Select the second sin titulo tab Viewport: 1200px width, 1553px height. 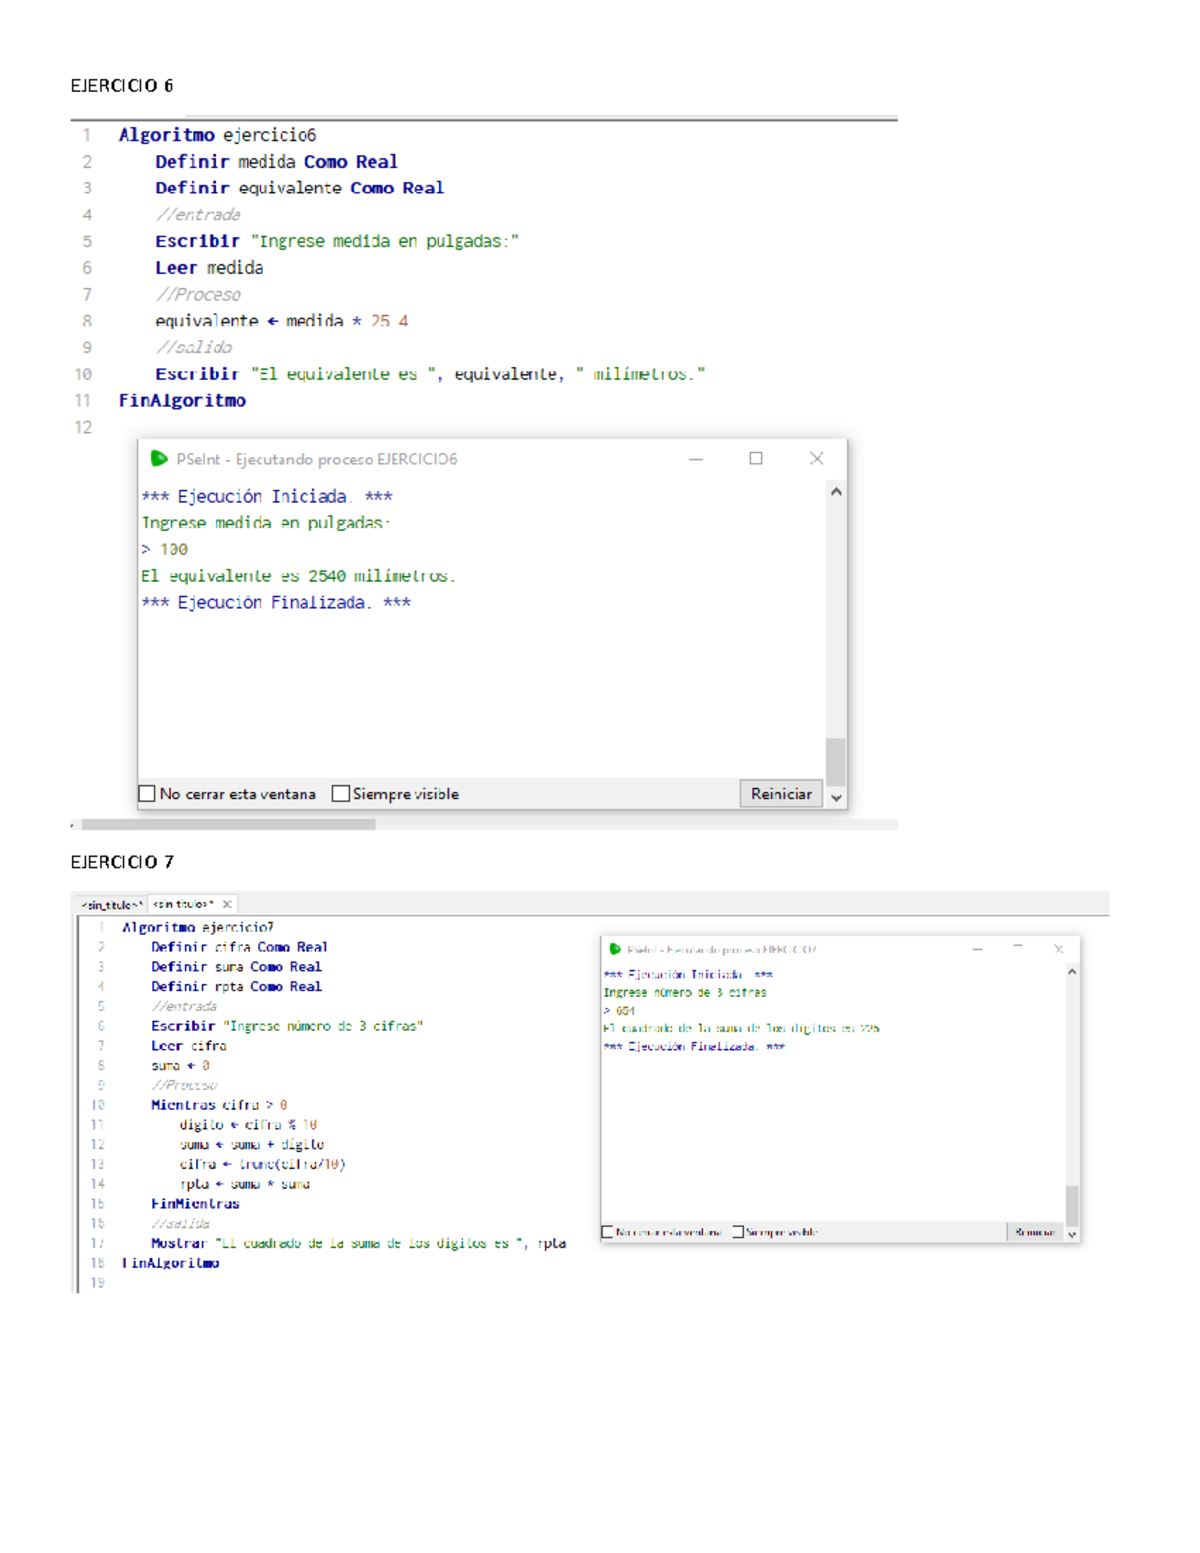(183, 904)
